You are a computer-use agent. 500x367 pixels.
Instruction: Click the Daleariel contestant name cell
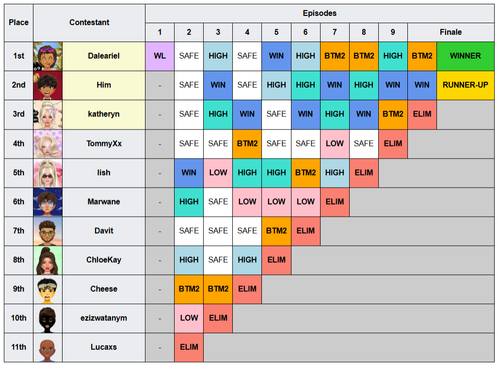[x=104, y=56]
